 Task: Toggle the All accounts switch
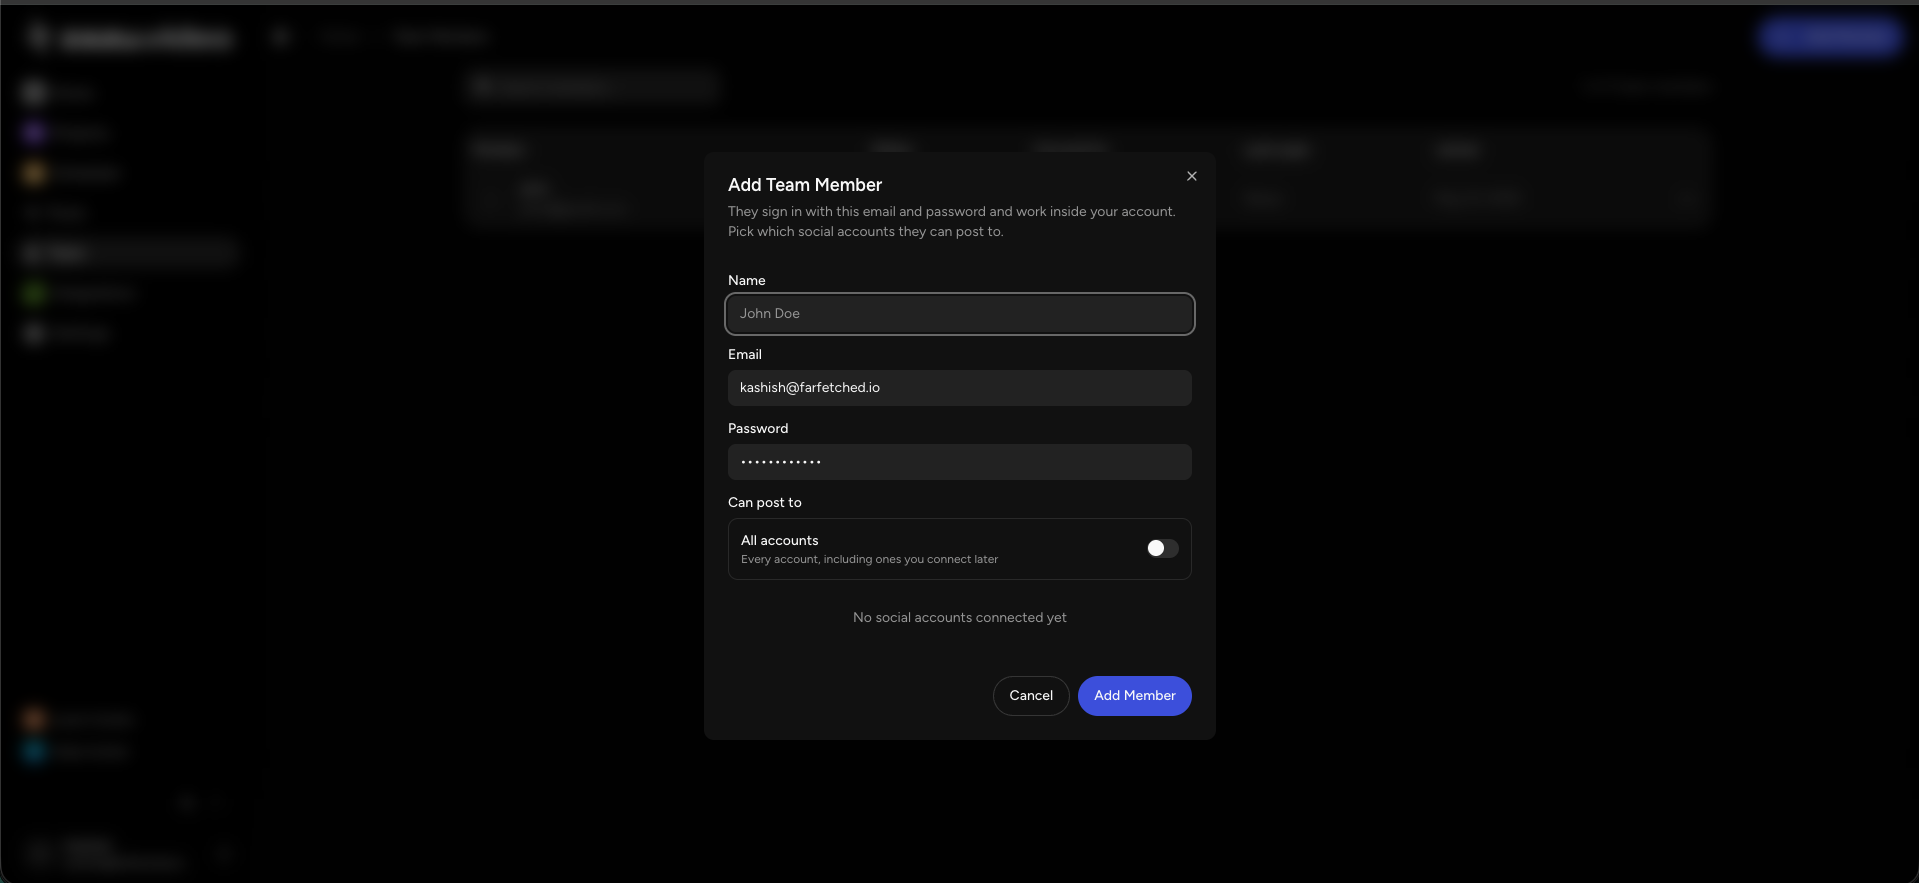[x=1162, y=548]
